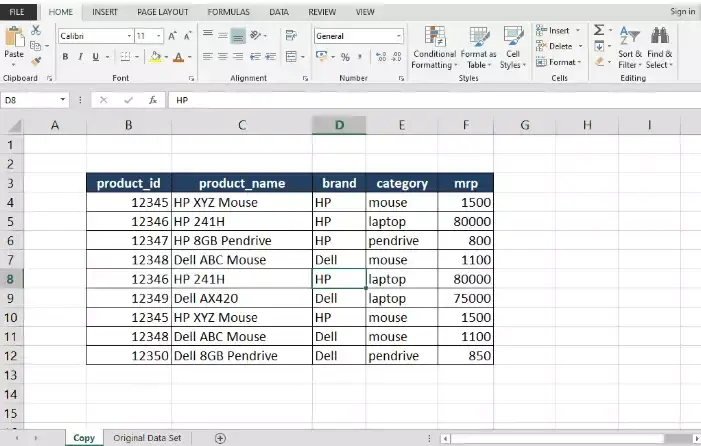Viewport: 701px width, 446px height.
Task: Select cell containing Dell AX420
Action: (242, 298)
